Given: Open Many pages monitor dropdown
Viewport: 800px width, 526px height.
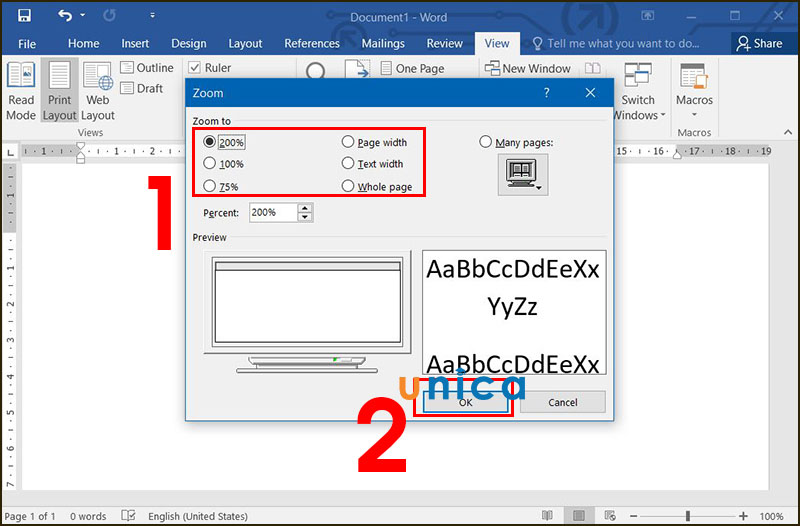Looking at the screenshot, I should click(523, 174).
